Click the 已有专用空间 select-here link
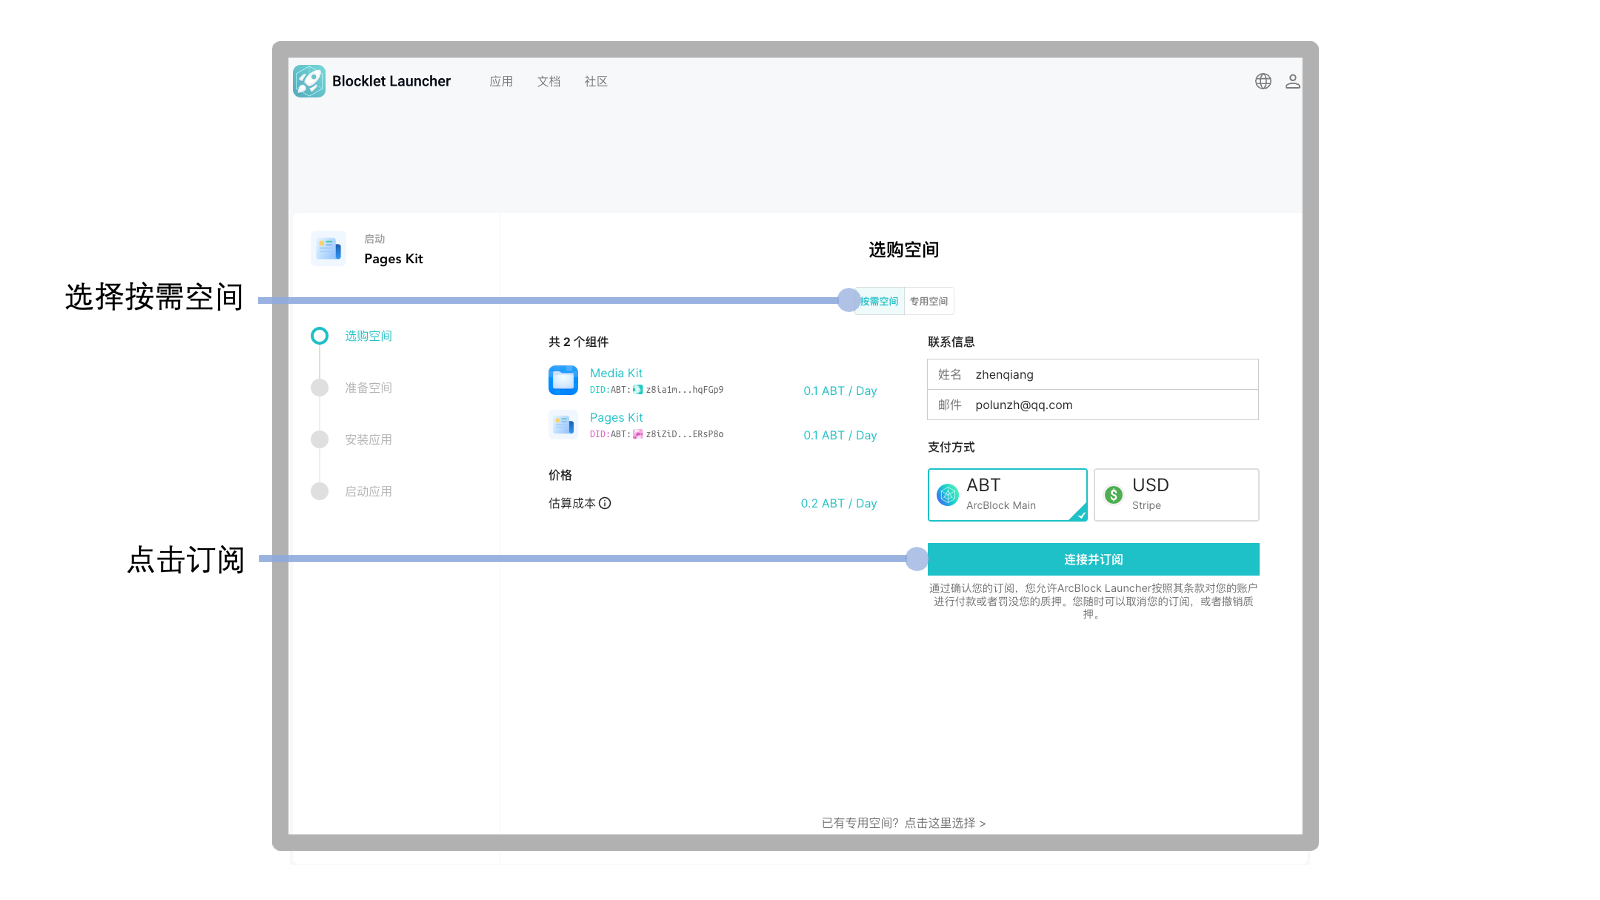 pos(903,823)
